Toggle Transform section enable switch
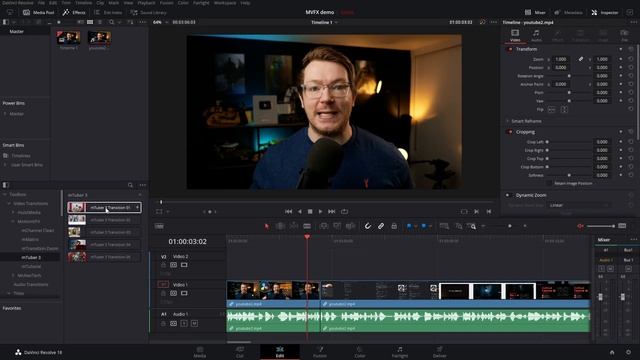Screen dimensions: 640x360 click(510, 49)
